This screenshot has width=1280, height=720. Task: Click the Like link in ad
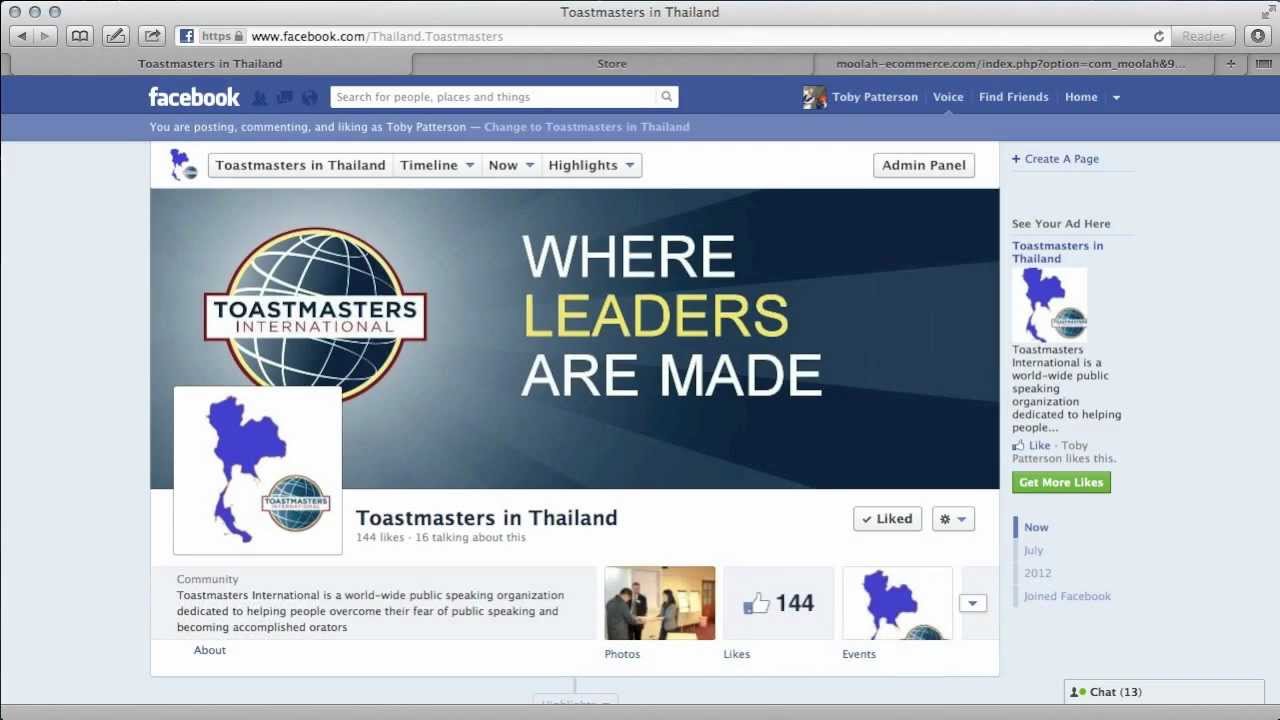coord(1039,446)
